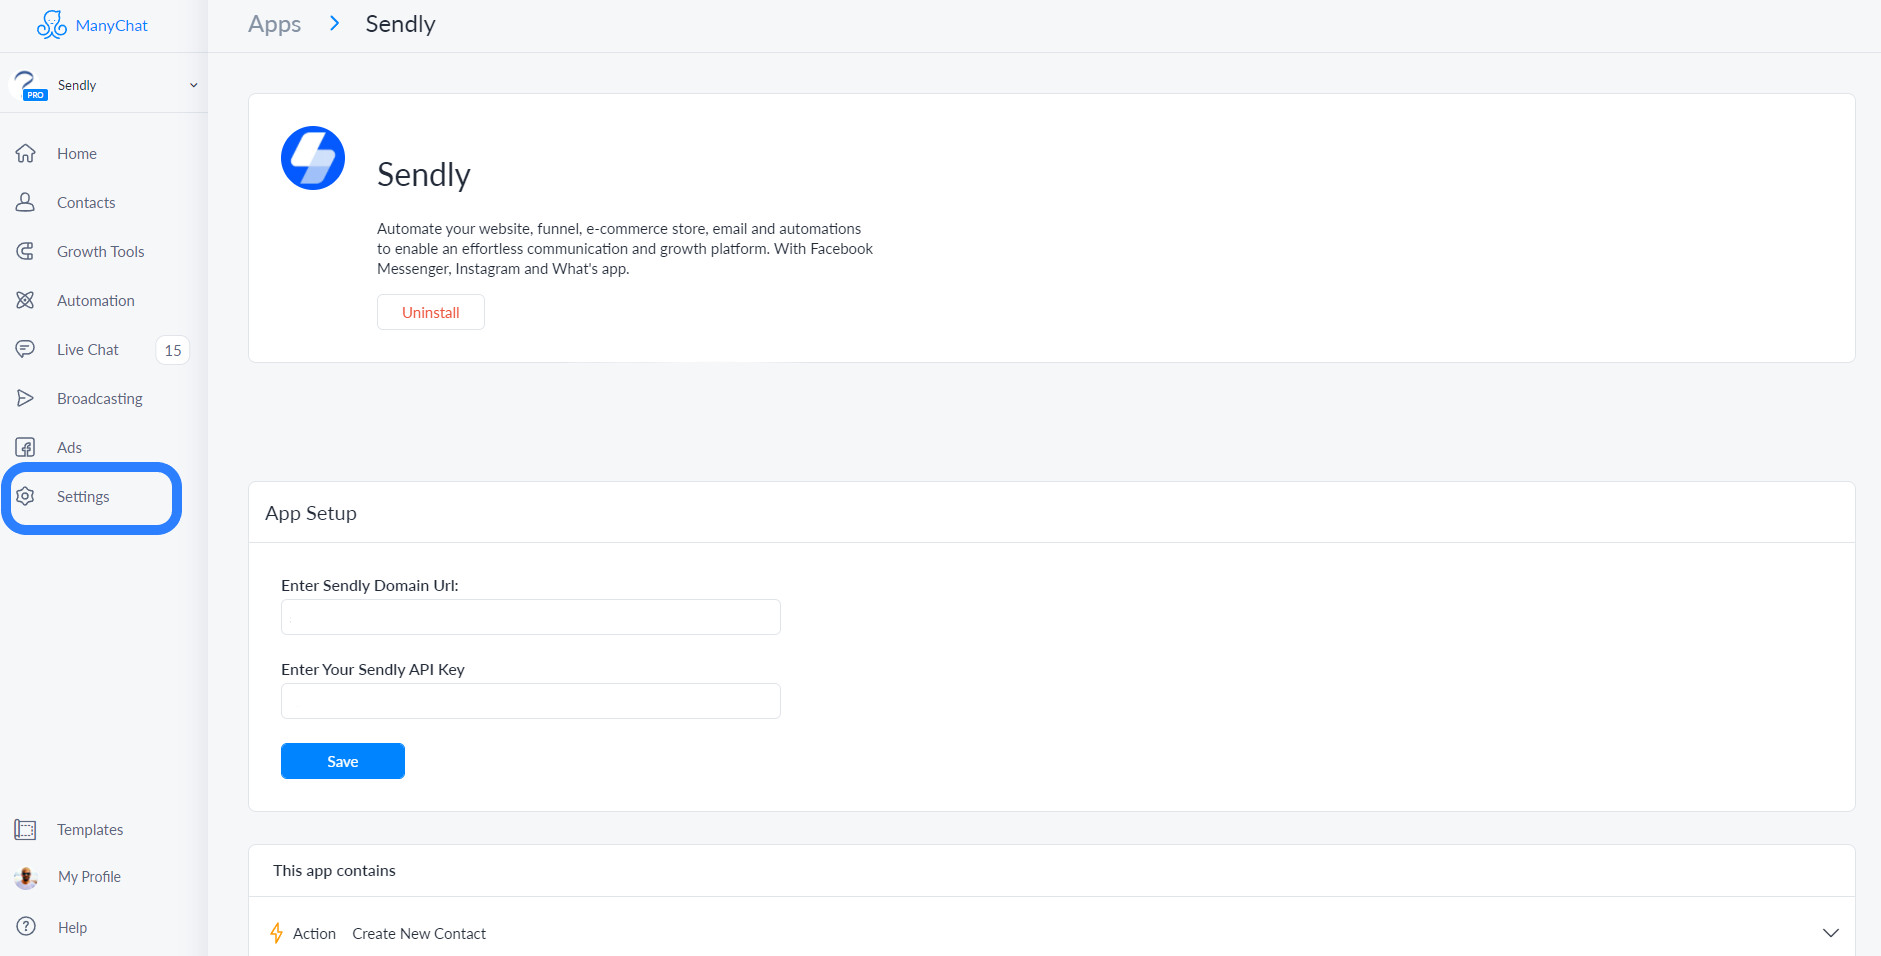
Task: Click the Live Chat bubble icon
Action: click(x=26, y=349)
